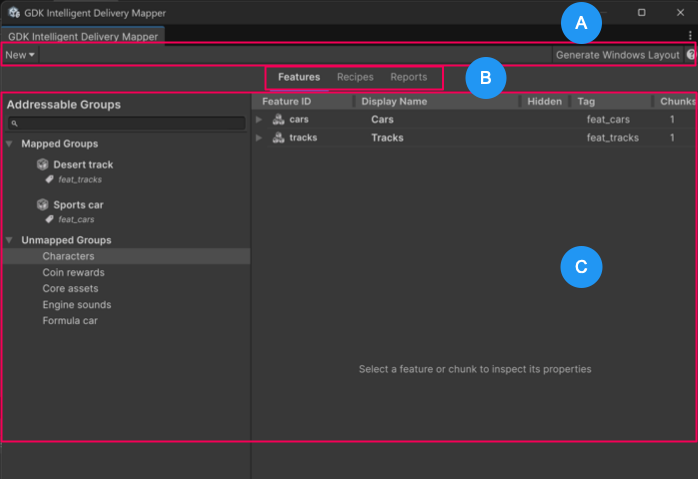Click Generate Windows Layout button
The width and height of the screenshot is (698, 479).
pos(617,55)
